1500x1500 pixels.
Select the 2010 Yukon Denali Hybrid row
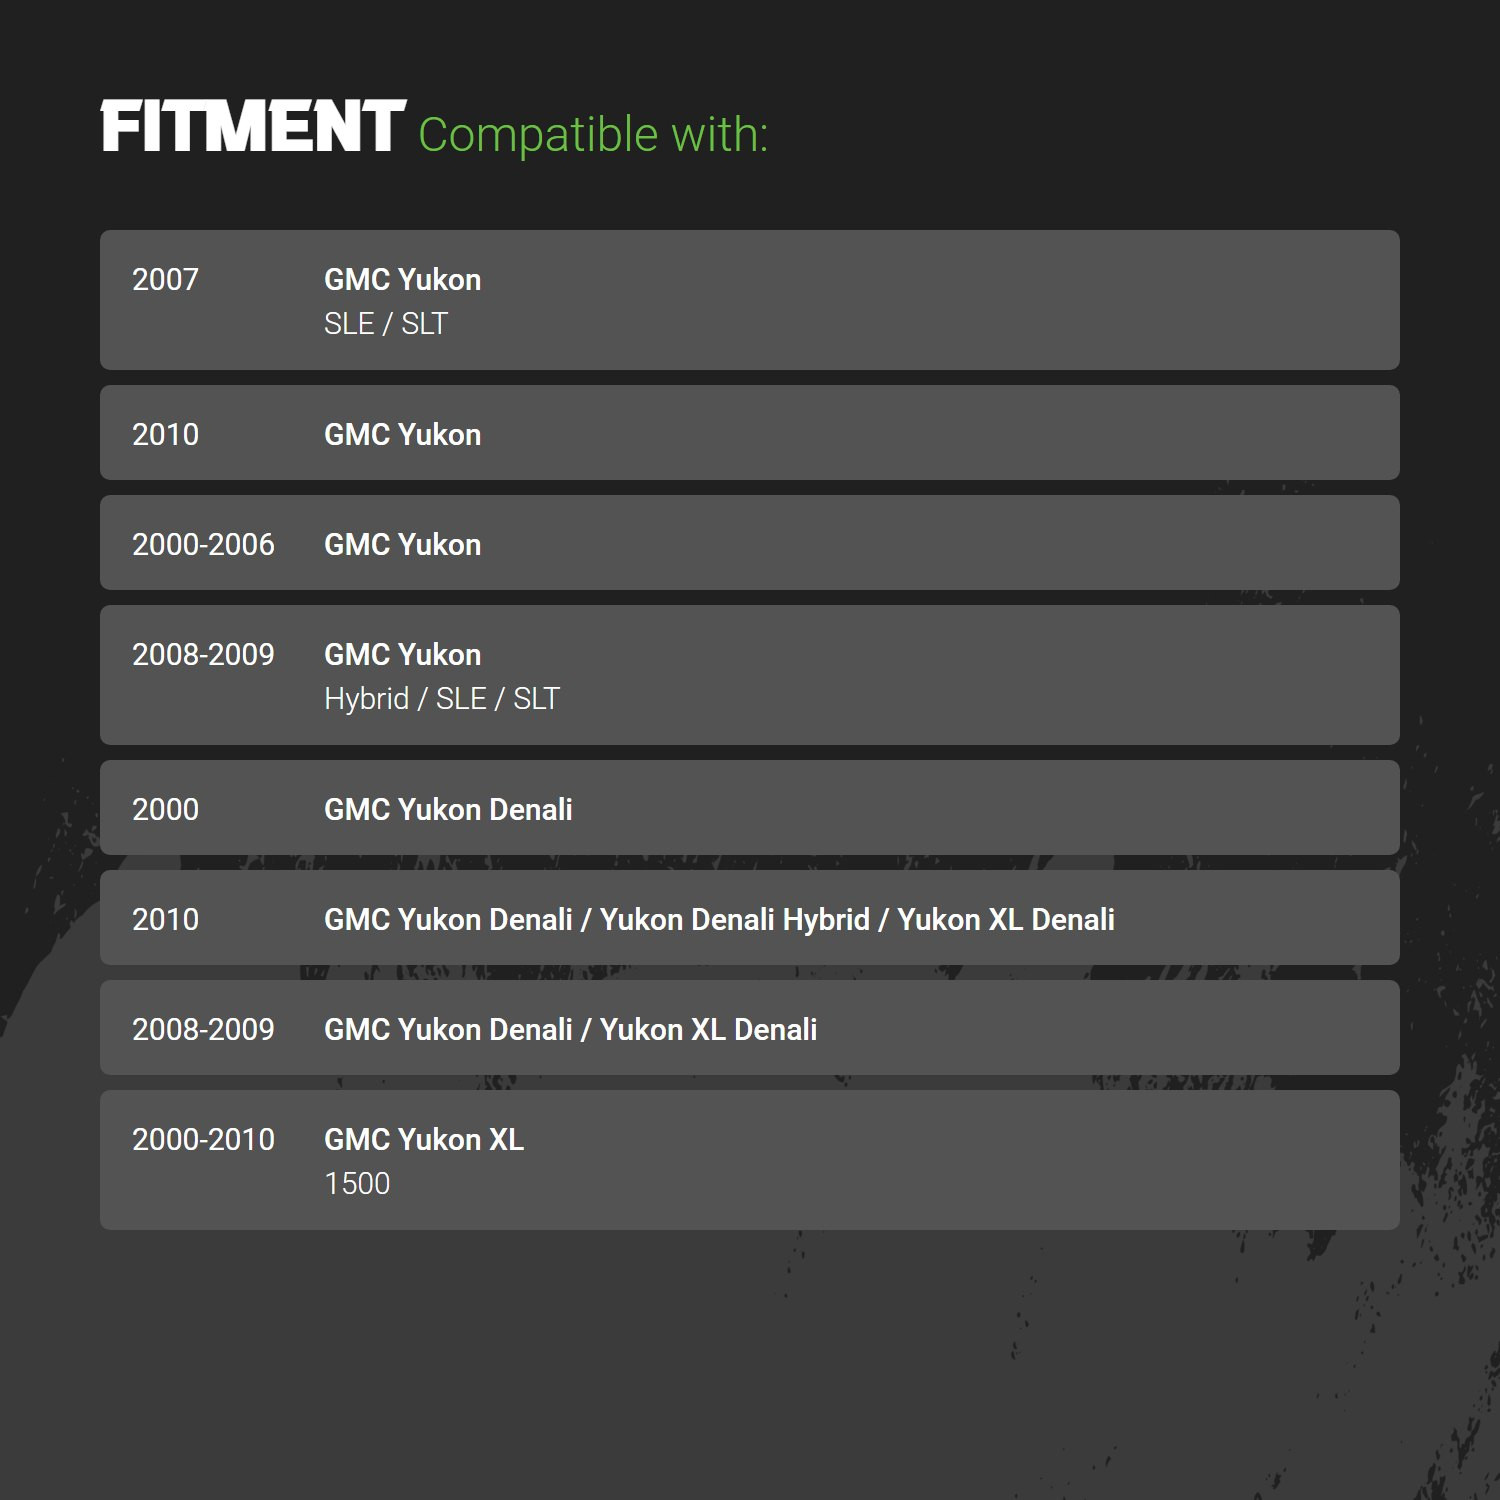[750, 918]
